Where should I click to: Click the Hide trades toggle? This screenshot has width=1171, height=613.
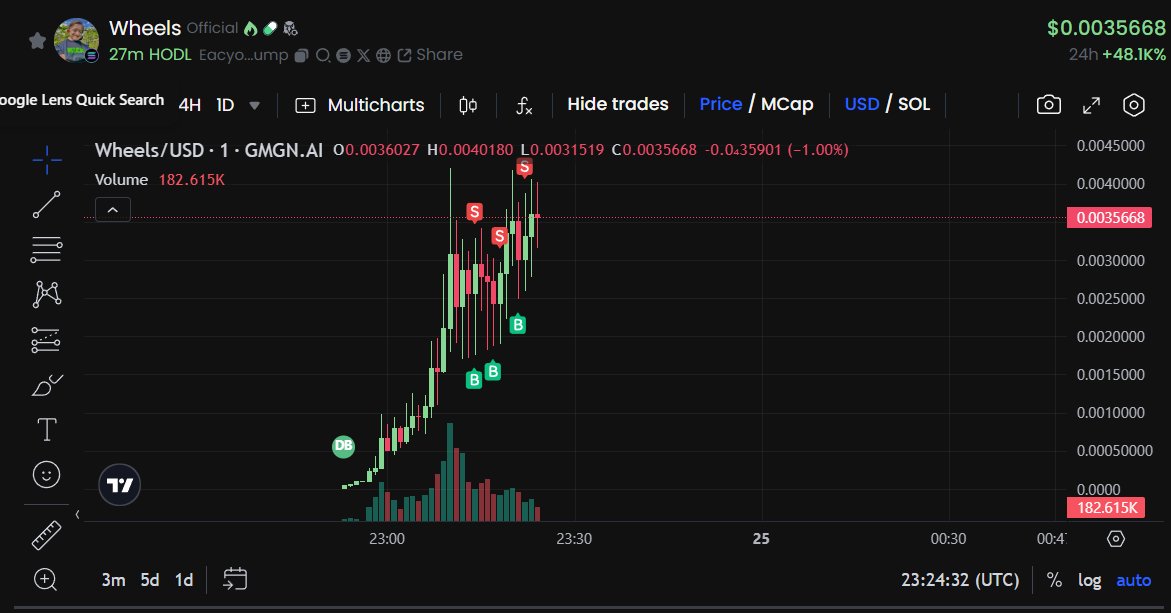618,105
